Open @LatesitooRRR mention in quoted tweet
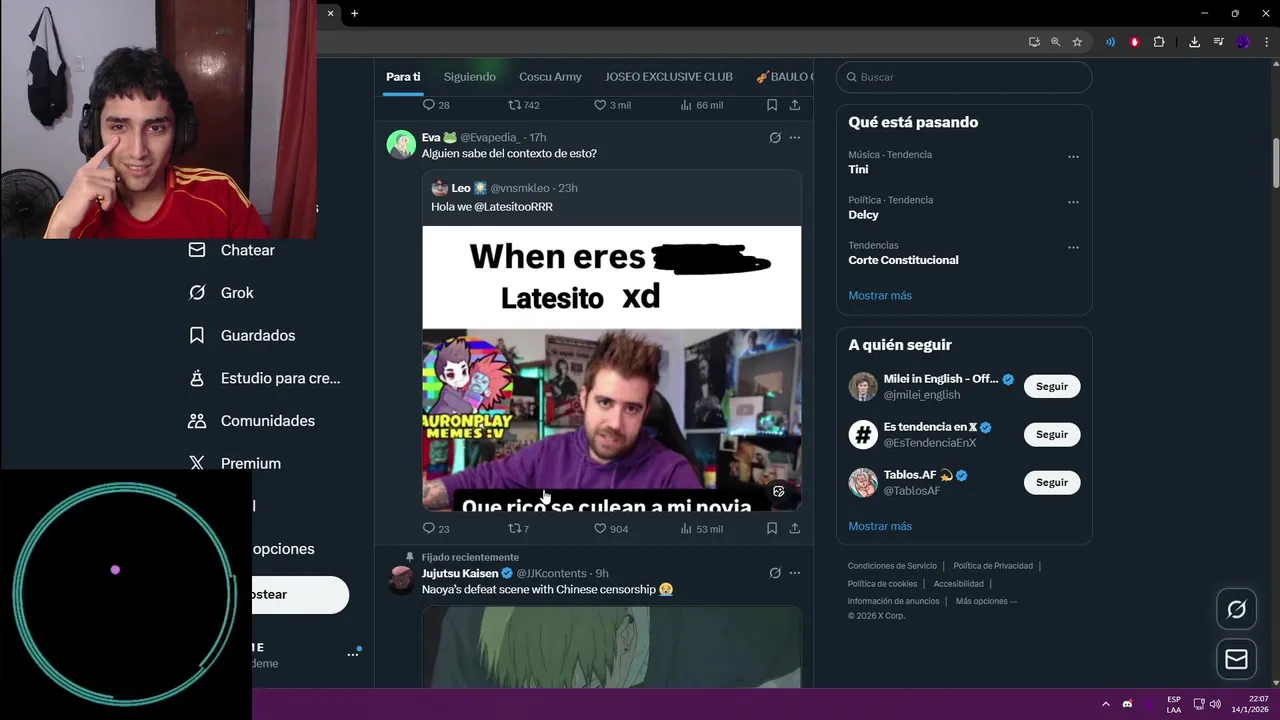 tap(513, 207)
